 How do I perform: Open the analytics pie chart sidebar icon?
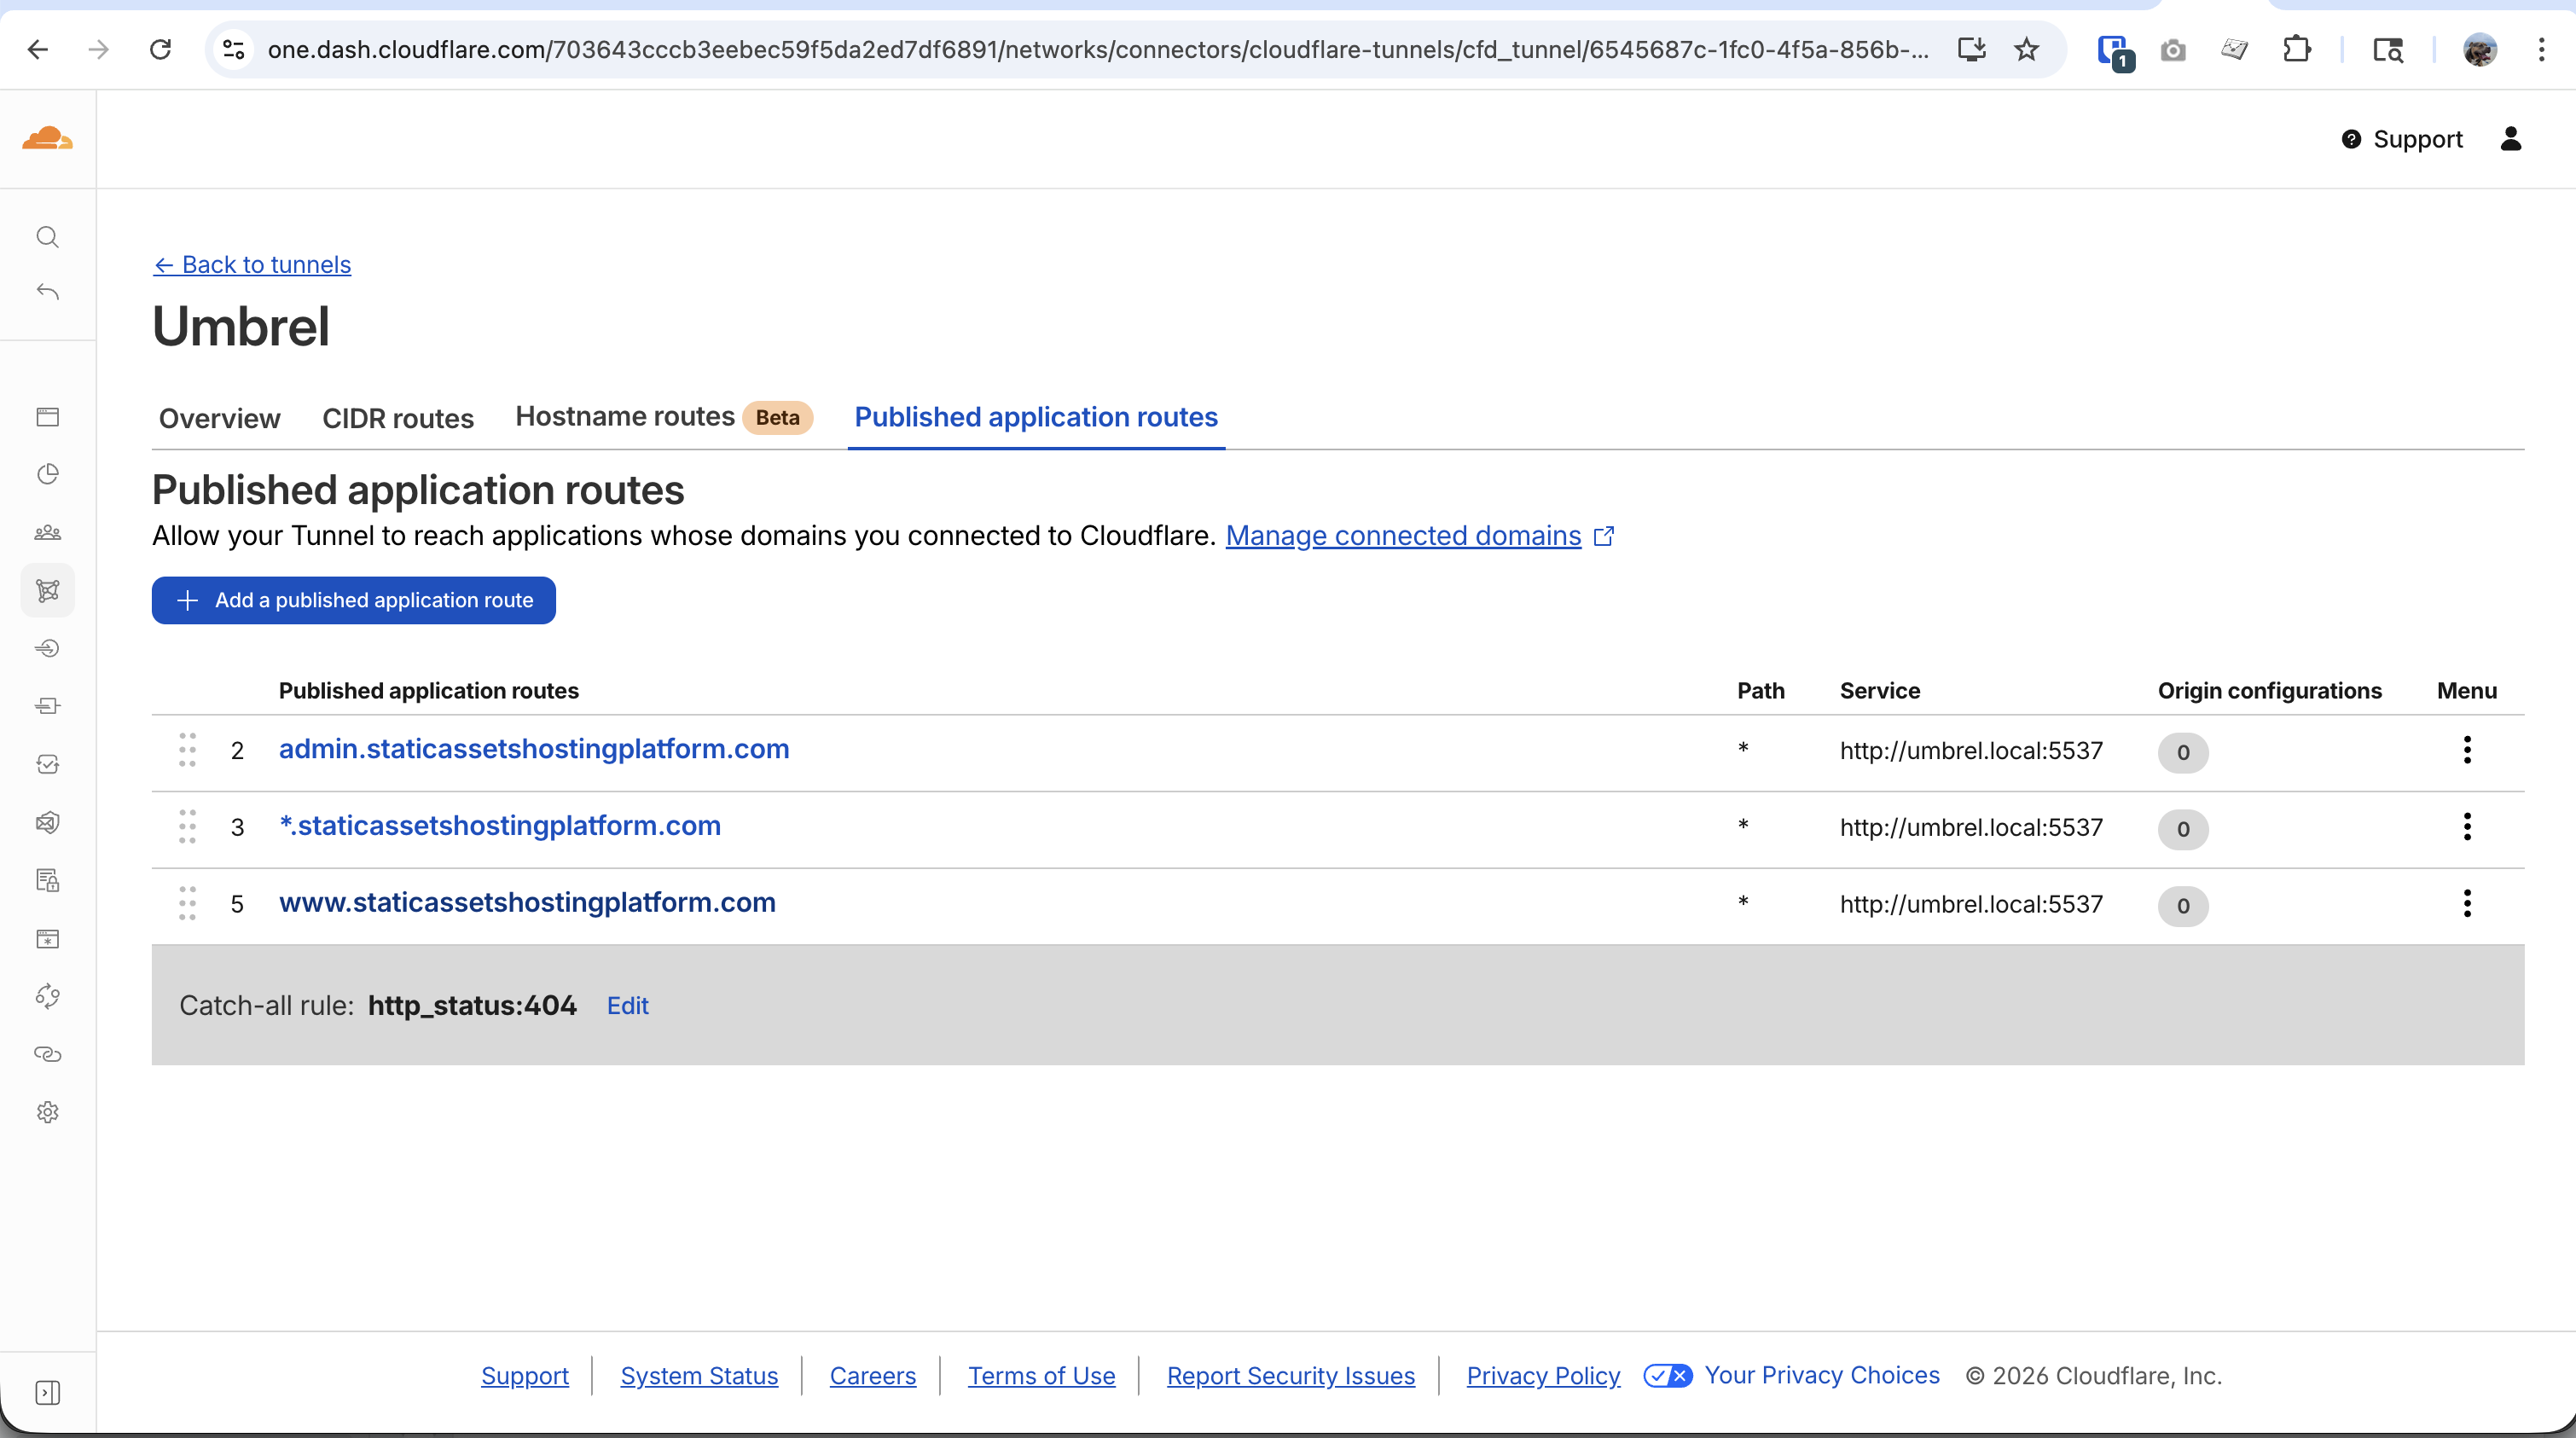click(x=47, y=474)
